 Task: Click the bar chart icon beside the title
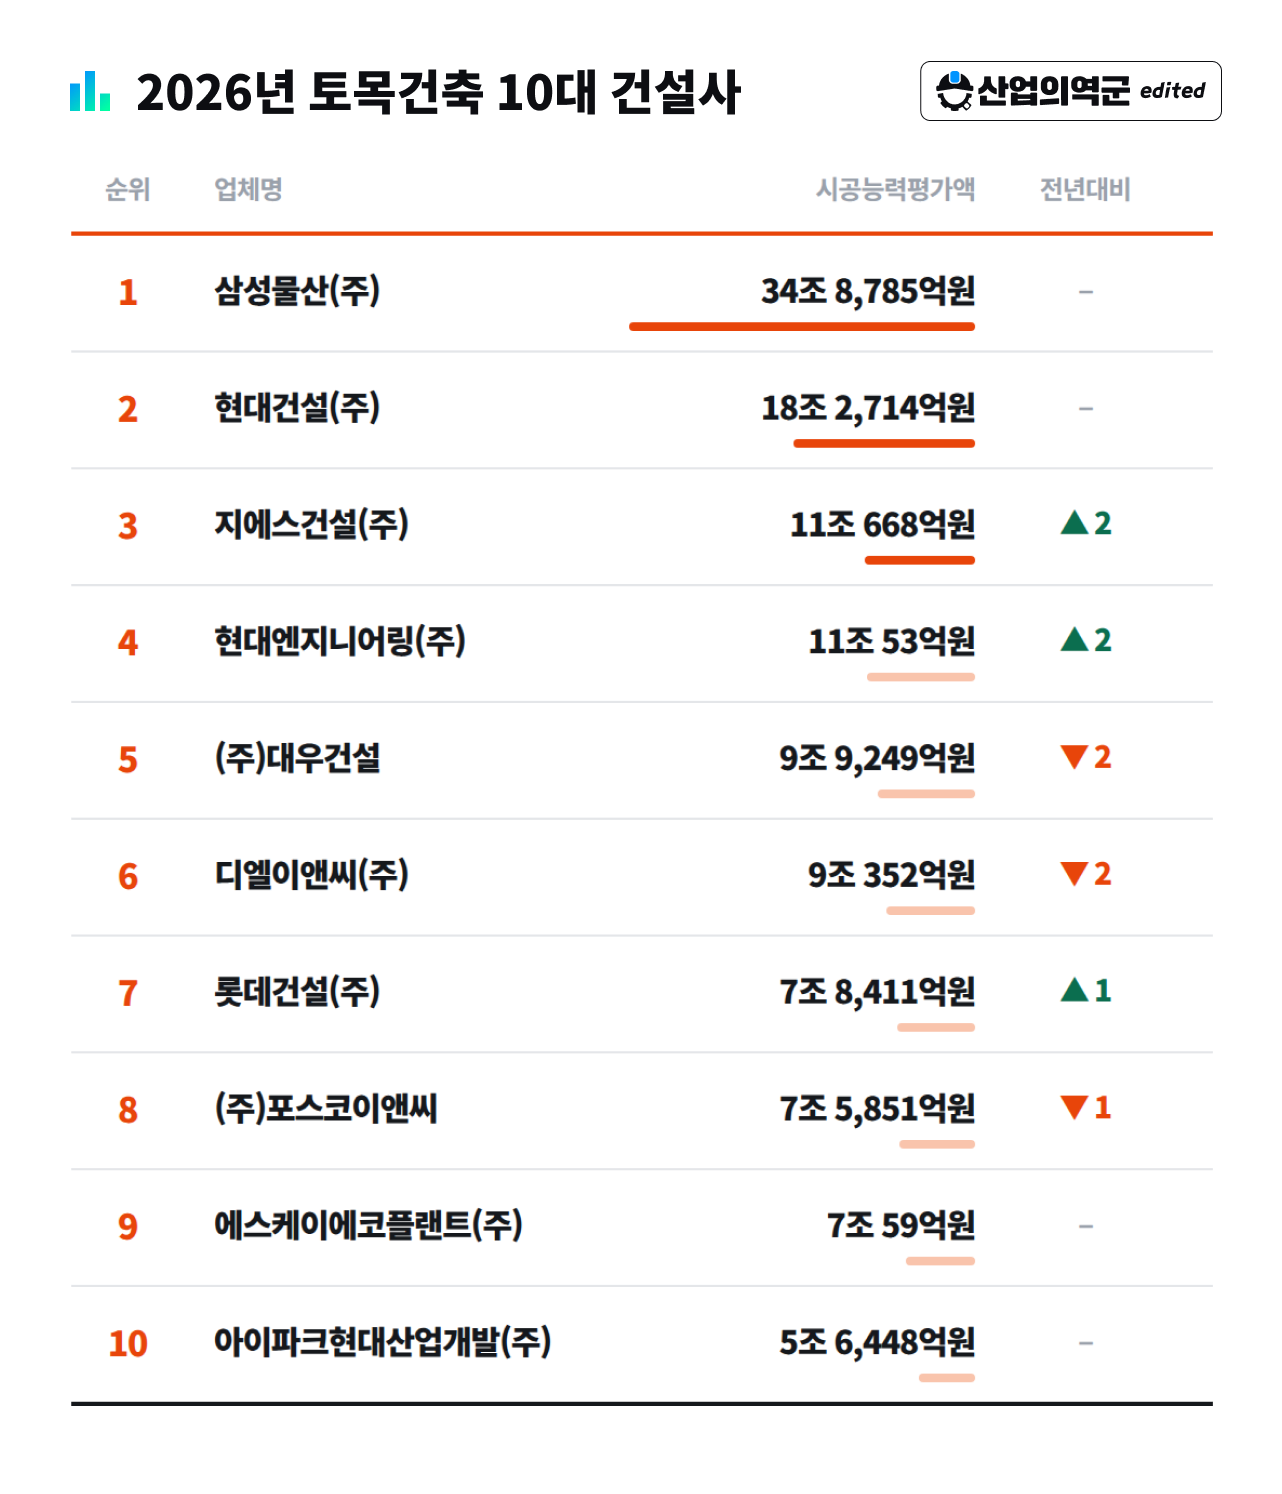coord(90,91)
